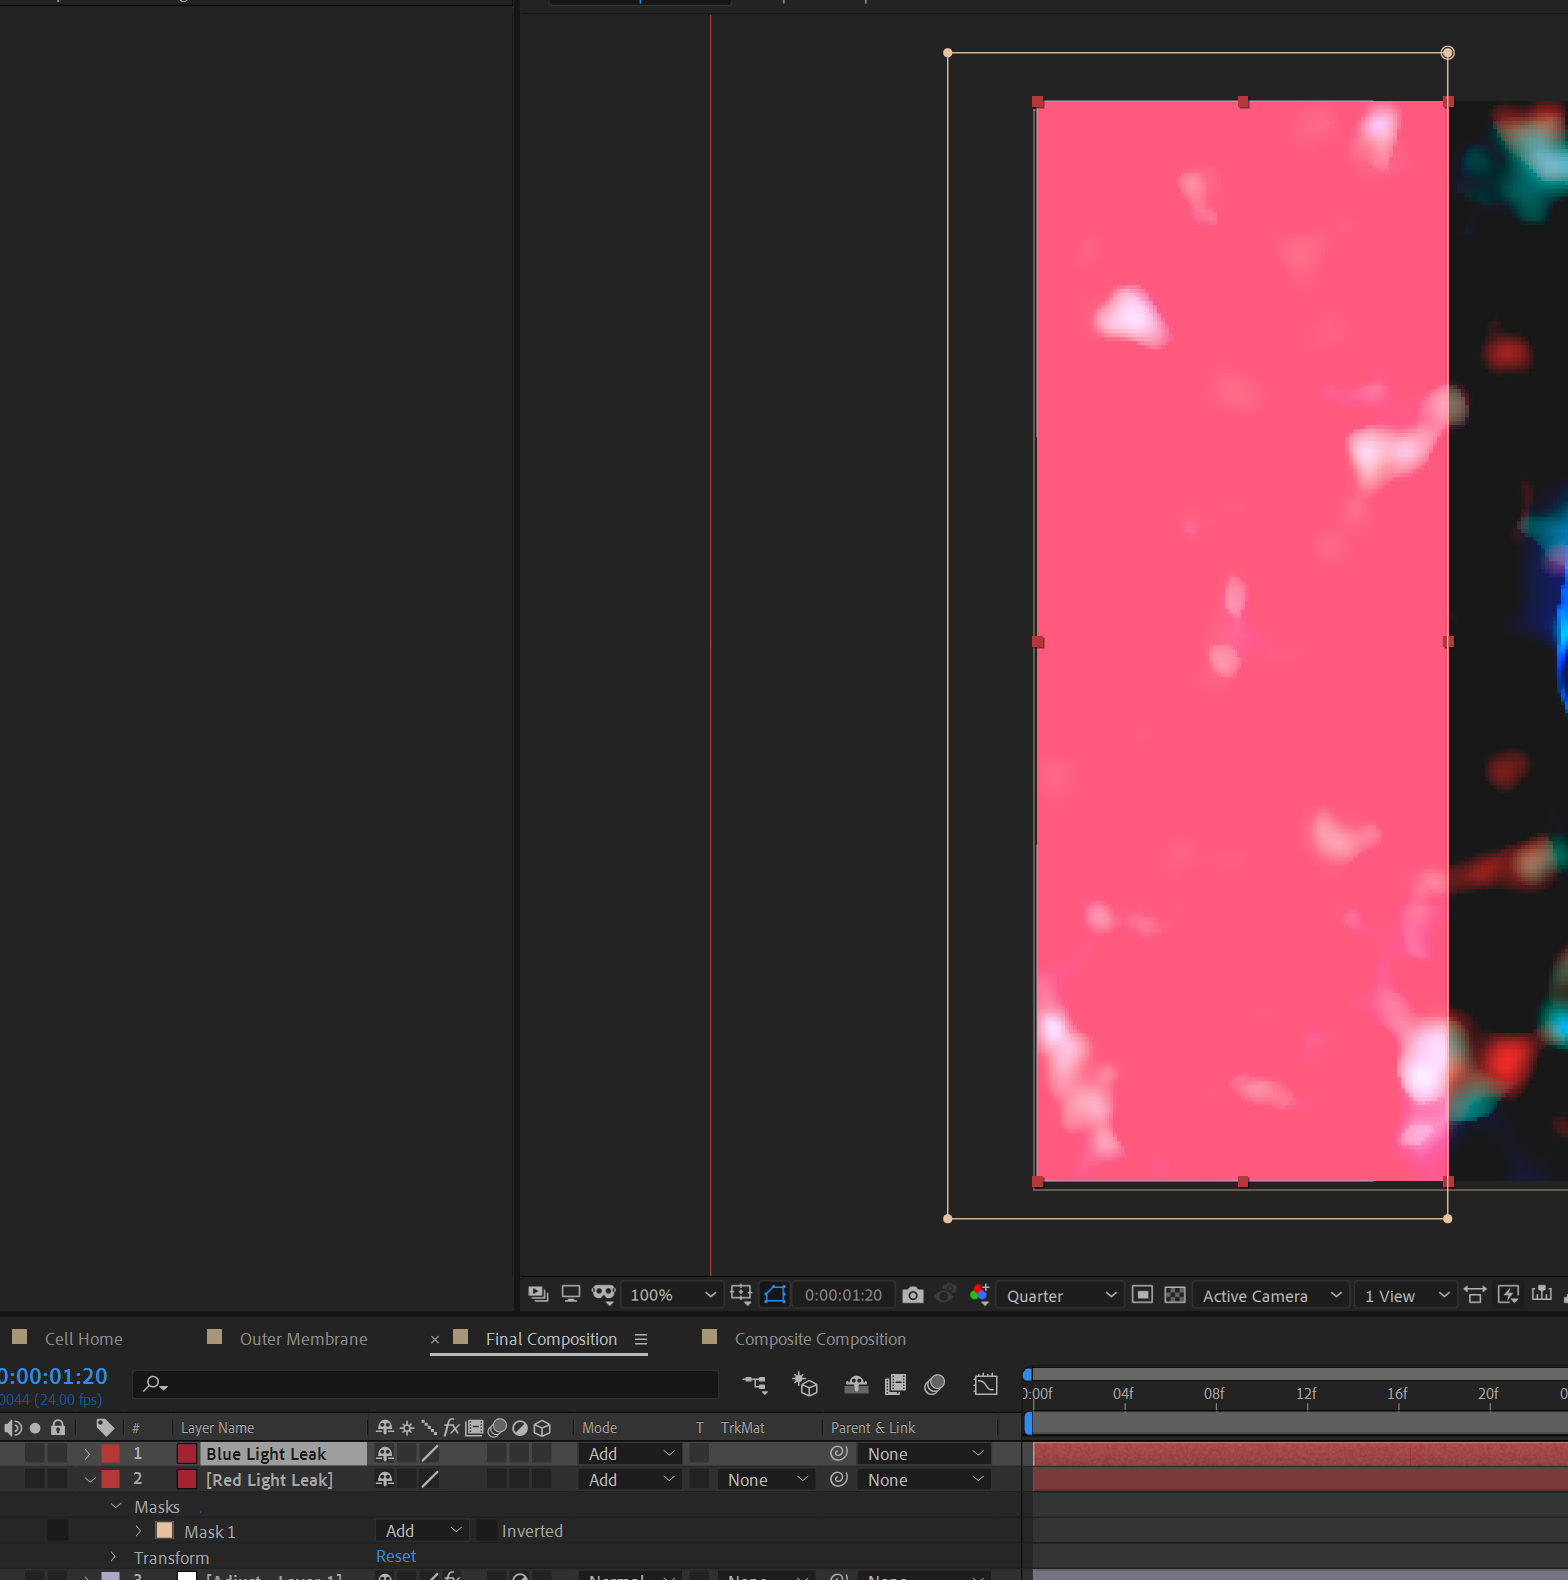Image resolution: width=1568 pixels, height=1580 pixels.
Task: Switch to the Outer Membrane tab
Action: click(303, 1339)
